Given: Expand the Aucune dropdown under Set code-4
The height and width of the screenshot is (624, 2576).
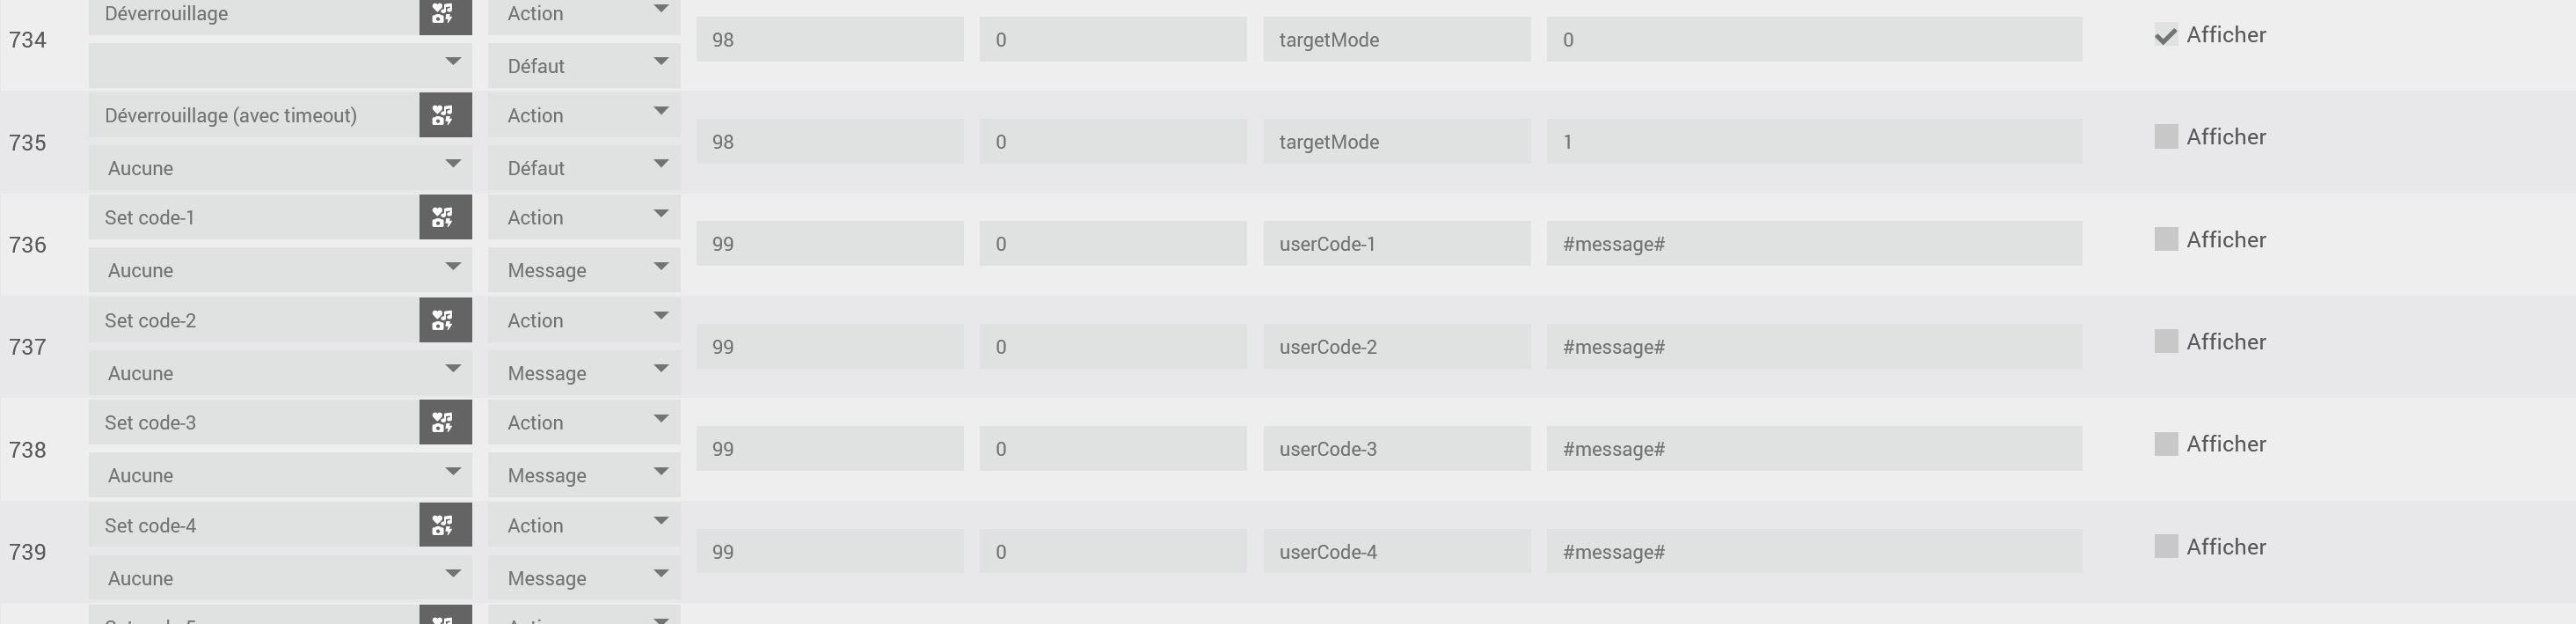Looking at the screenshot, I should click(x=279, y=579).
